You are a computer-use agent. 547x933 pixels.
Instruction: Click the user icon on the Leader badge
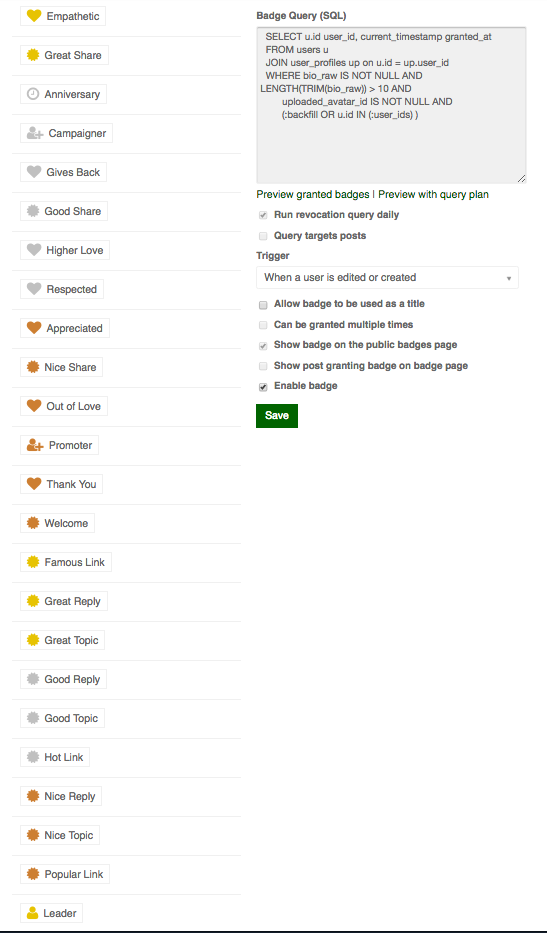point(33,913)
